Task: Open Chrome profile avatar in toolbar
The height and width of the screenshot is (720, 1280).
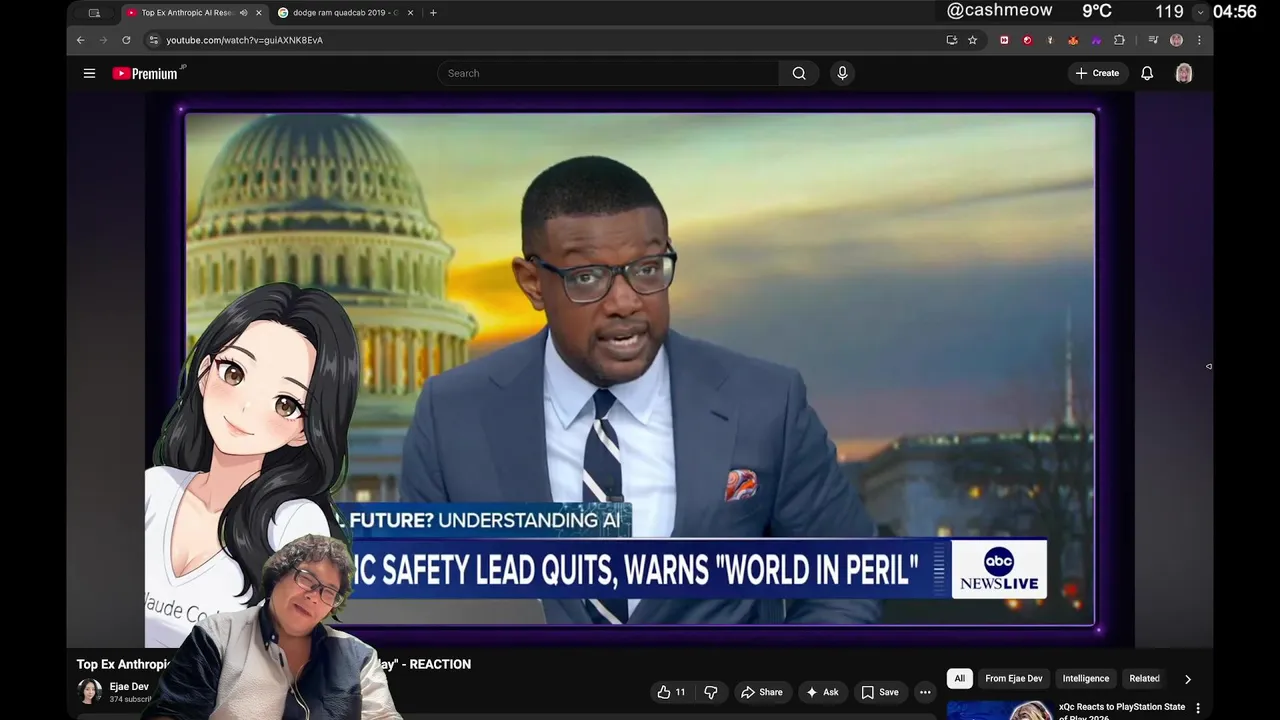Action: (x=1176, y=40)
